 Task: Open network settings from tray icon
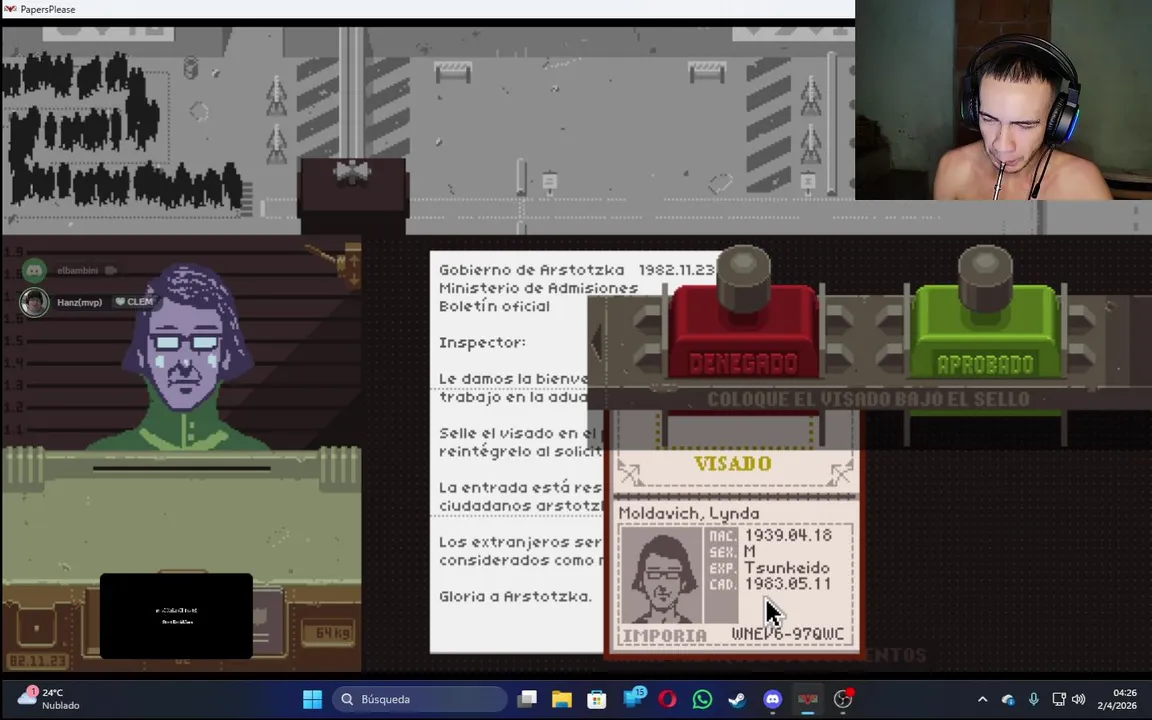tap(1058, 699)
